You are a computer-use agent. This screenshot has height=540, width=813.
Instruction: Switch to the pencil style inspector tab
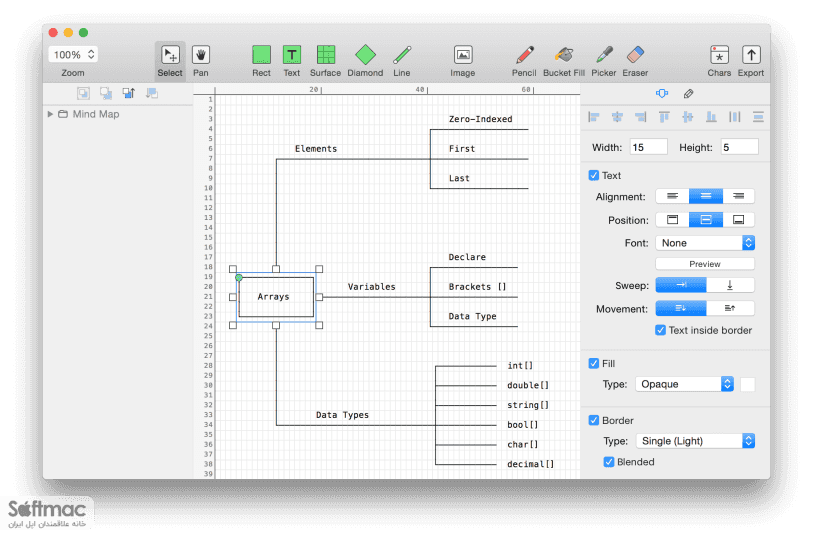[688, 94]
